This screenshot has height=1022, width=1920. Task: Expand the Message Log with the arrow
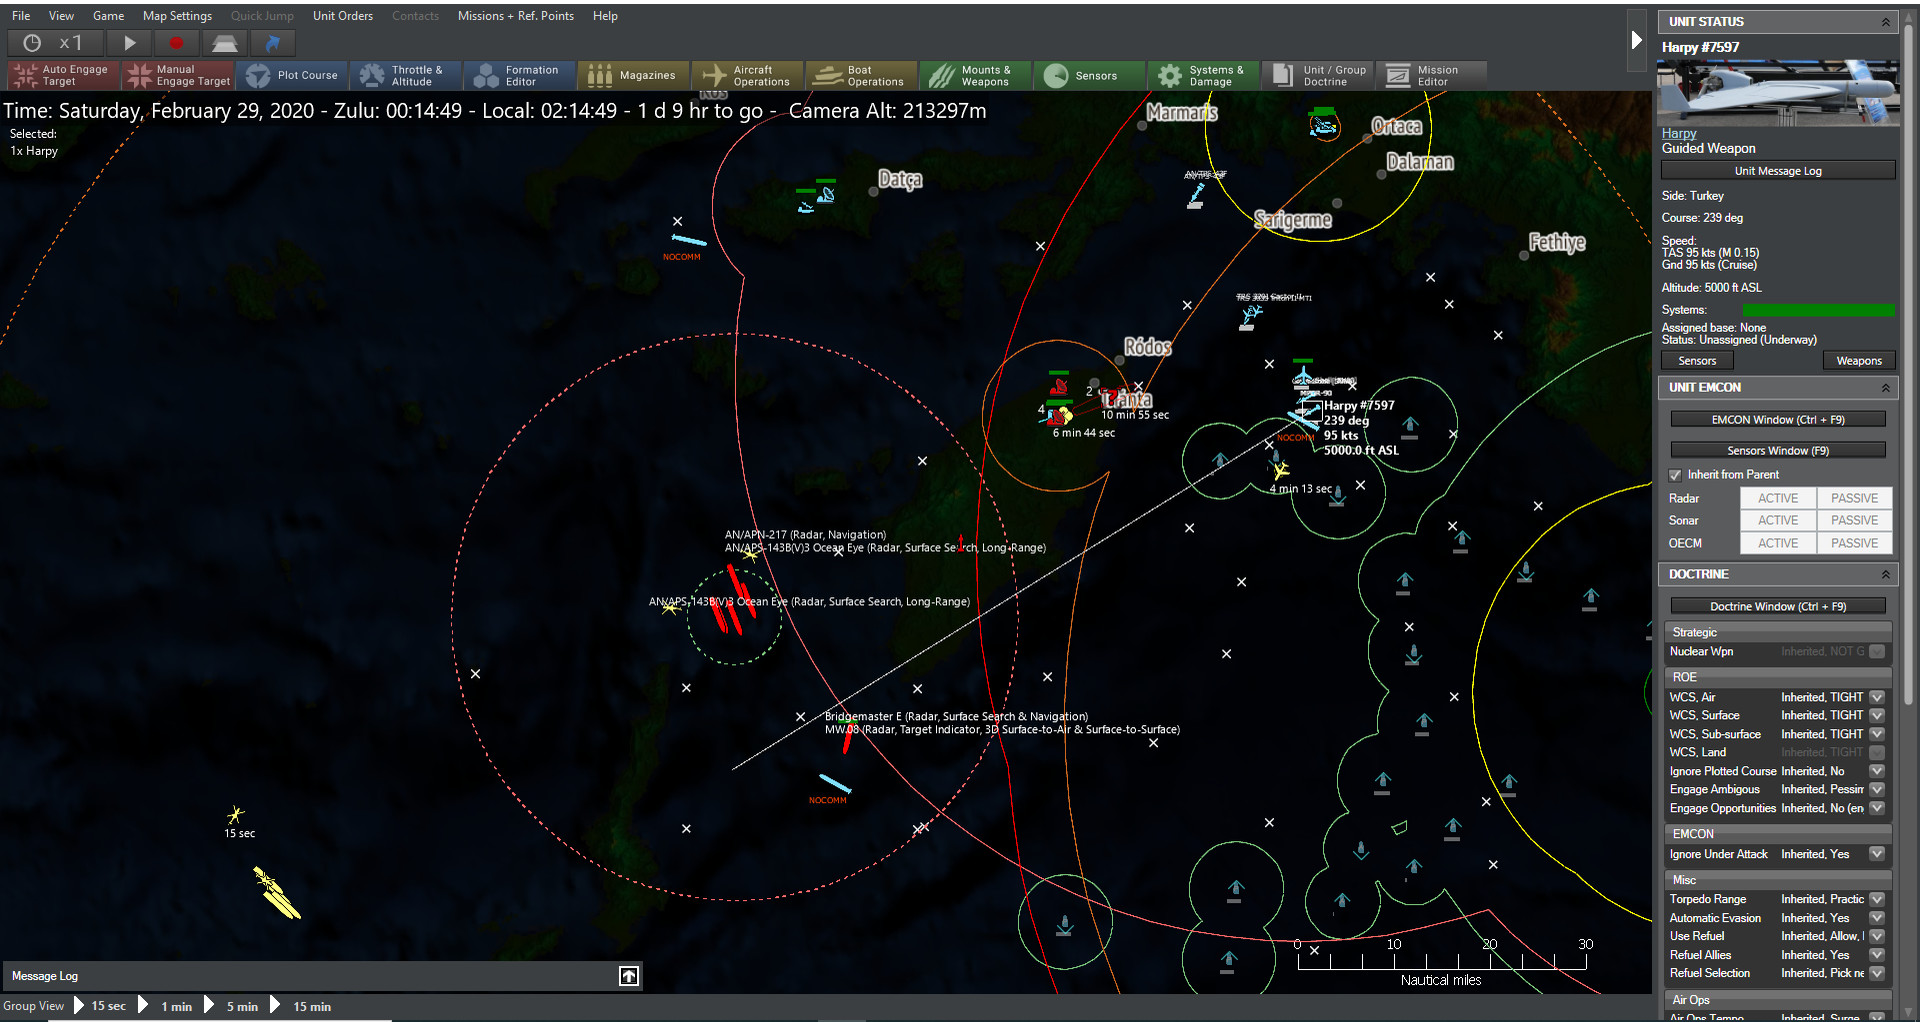(x=628, y=976)
